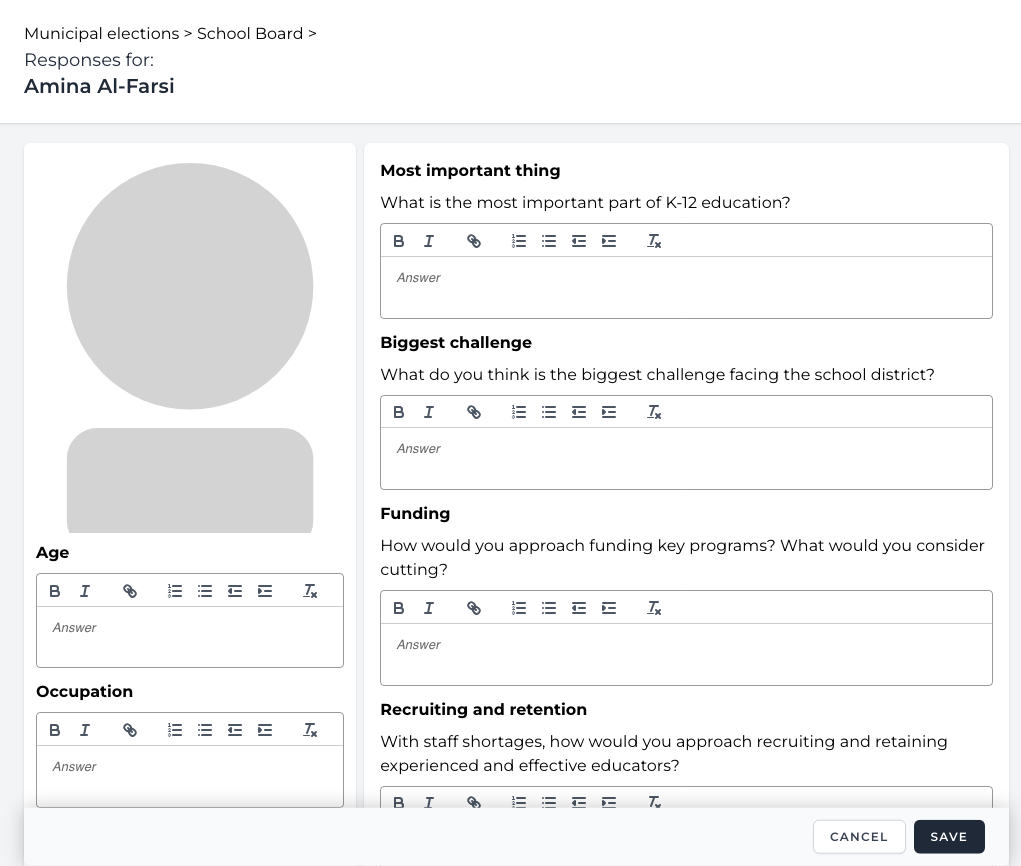This screenshot has width=1021, height=866.
Task: Insert link in Occupation editor toolbar
Action: [130, 730]
